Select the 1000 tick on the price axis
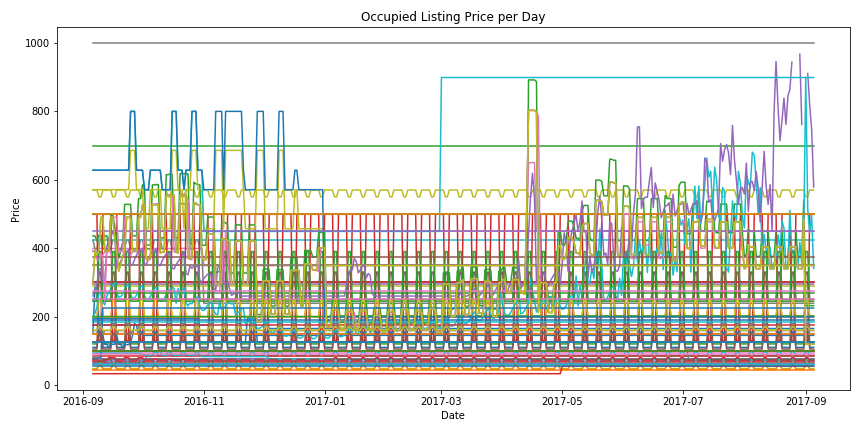 point(36,43)
